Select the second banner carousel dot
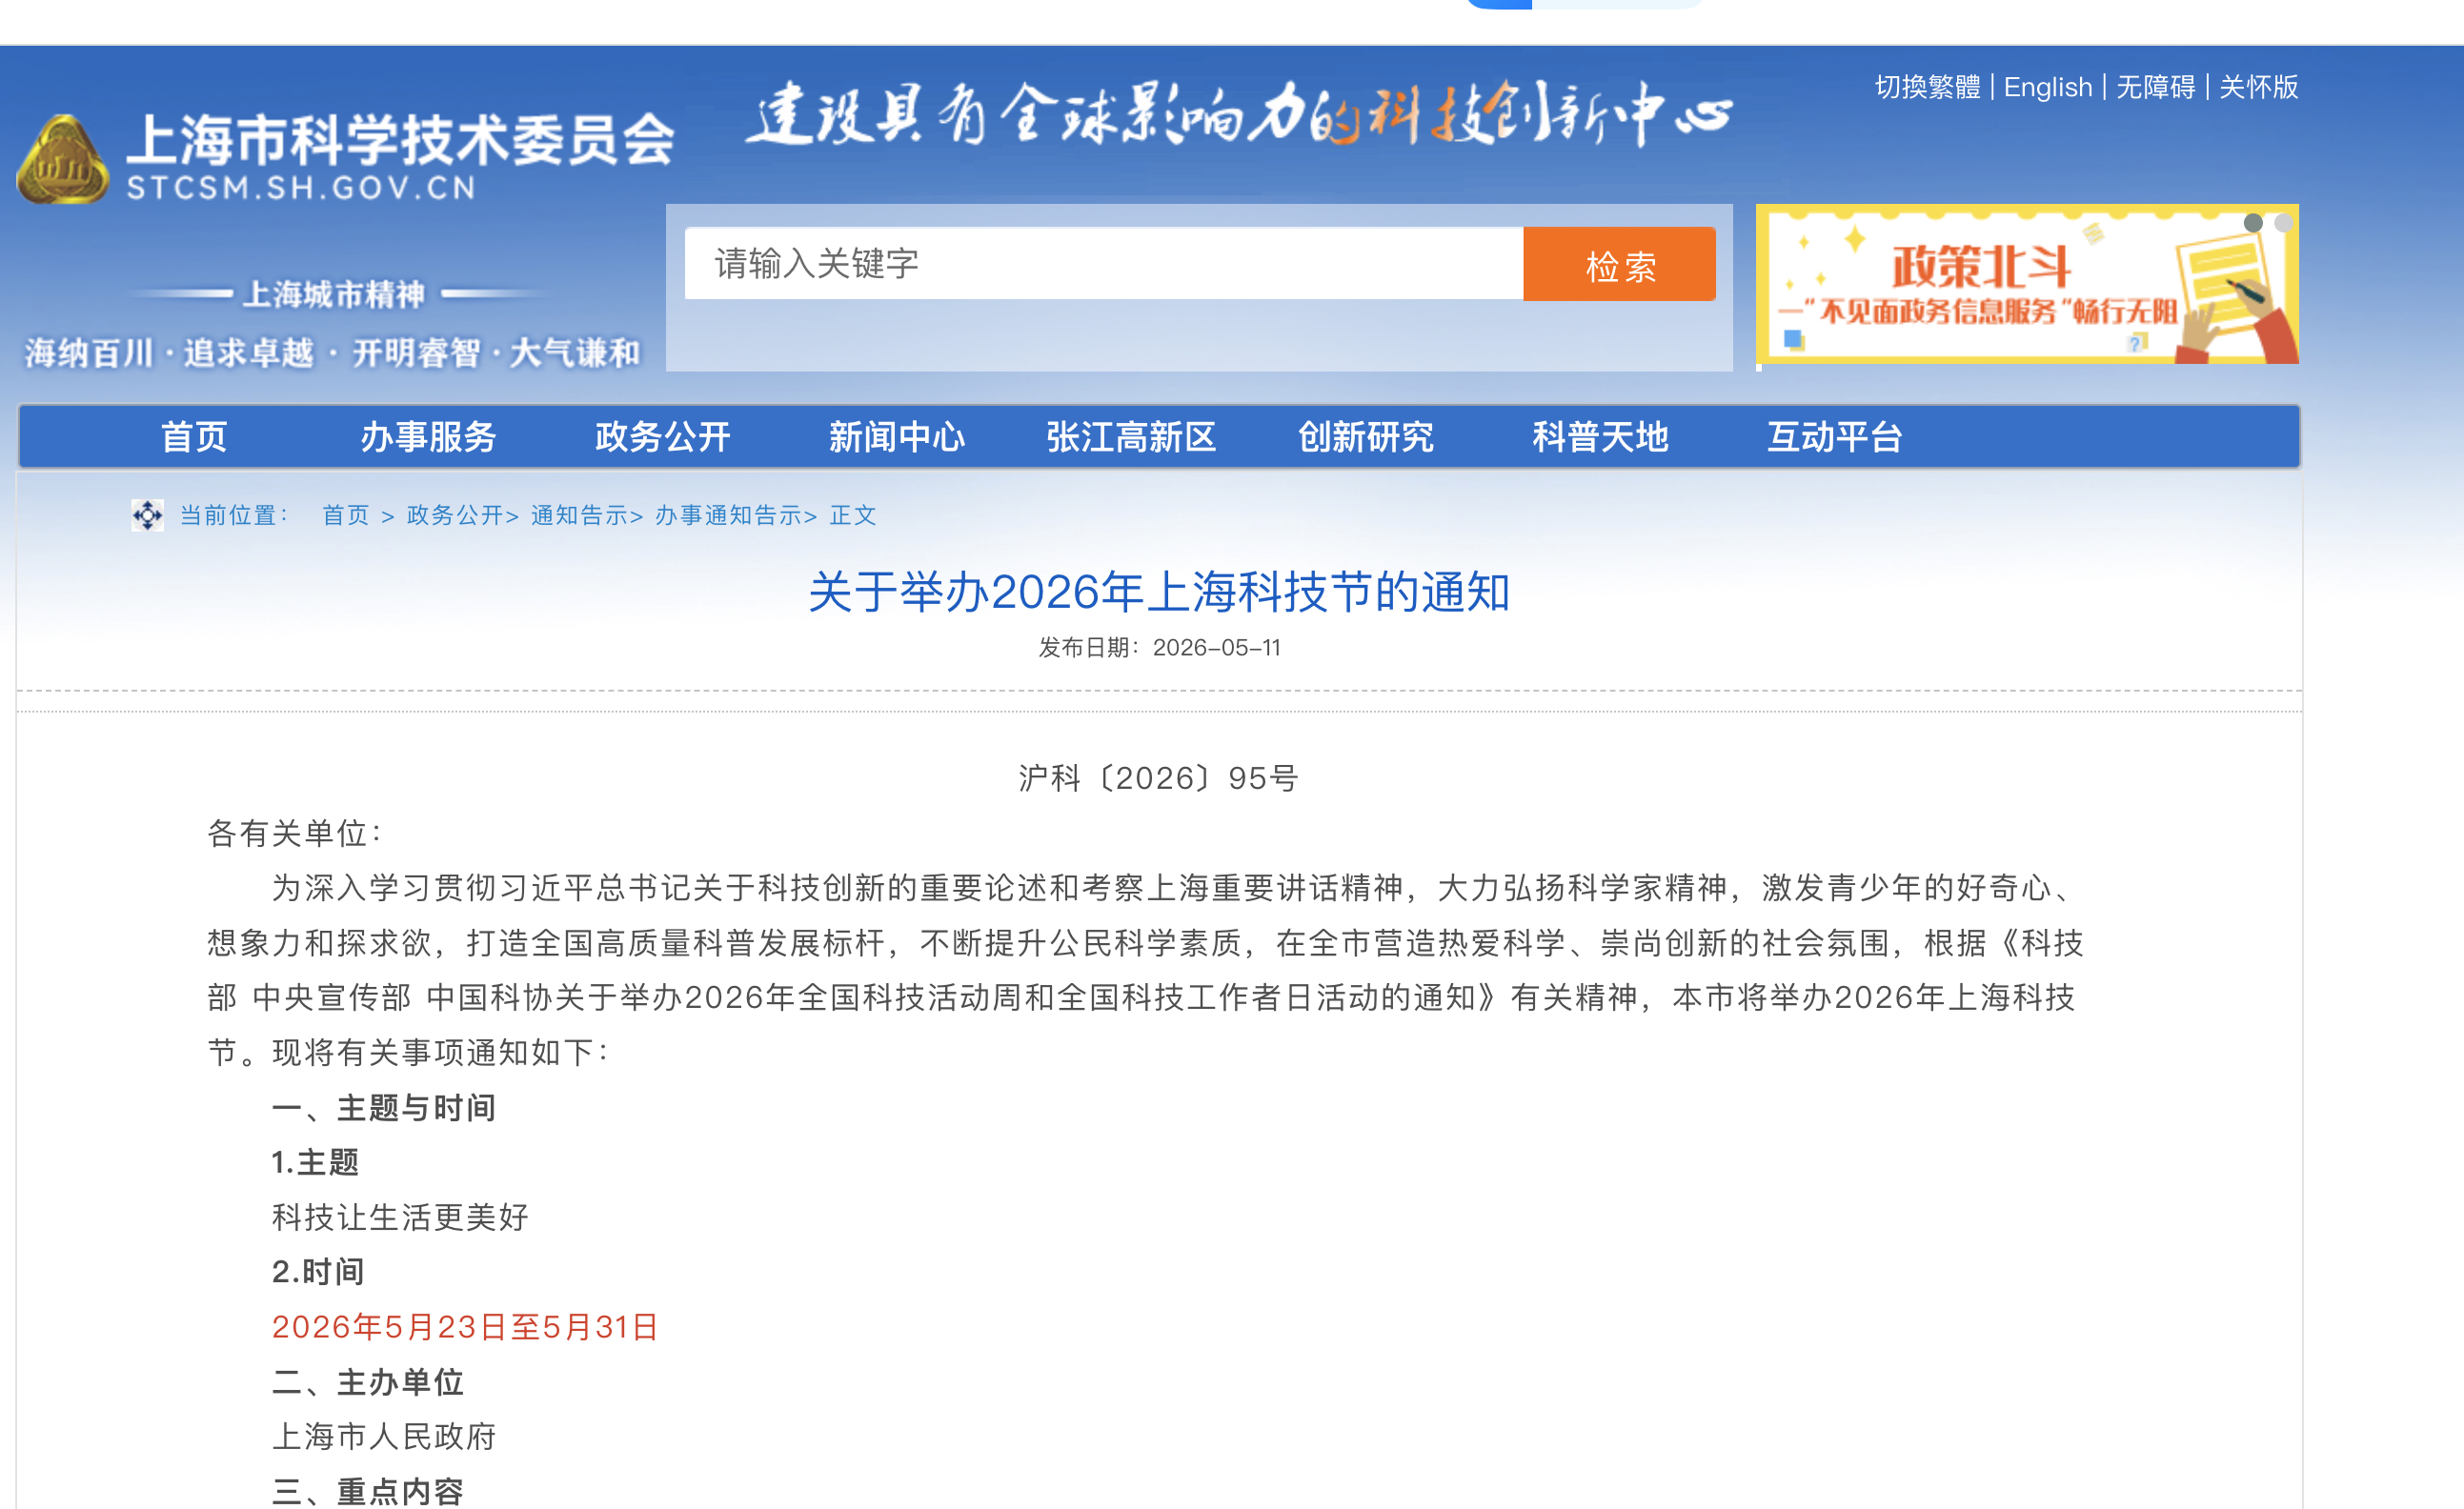Viewport: 2464px width, 1509px height. pyautogui.click(x=2283, y=223)
